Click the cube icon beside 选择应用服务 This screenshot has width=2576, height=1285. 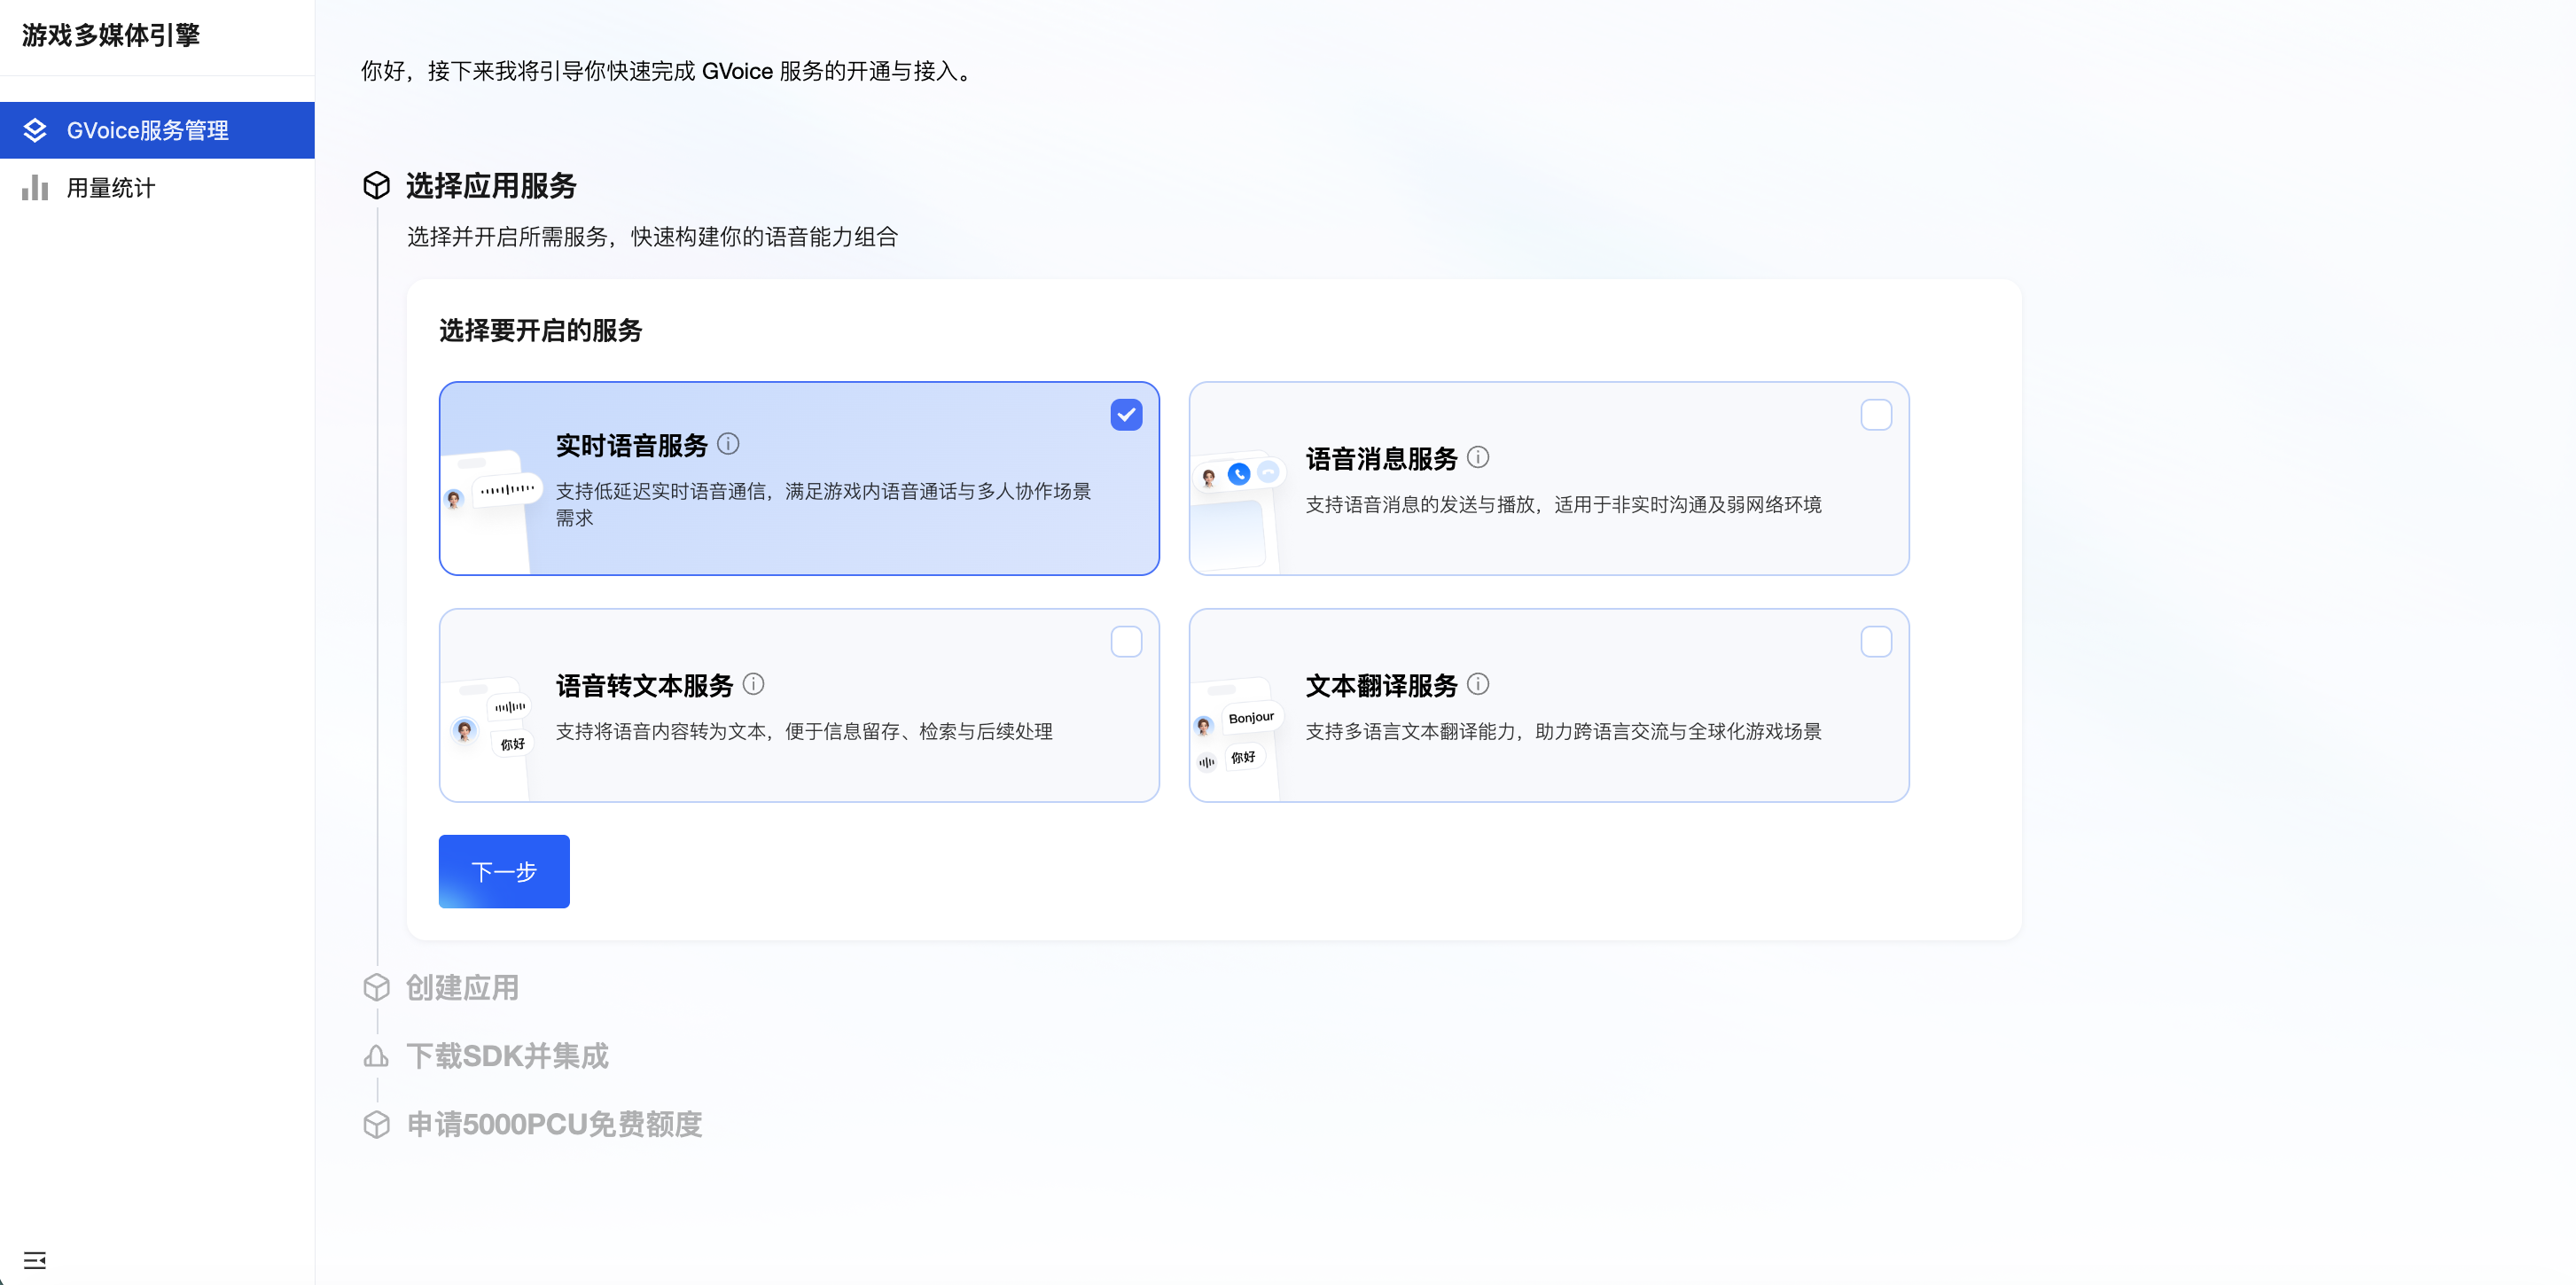[x=376, y=185]
